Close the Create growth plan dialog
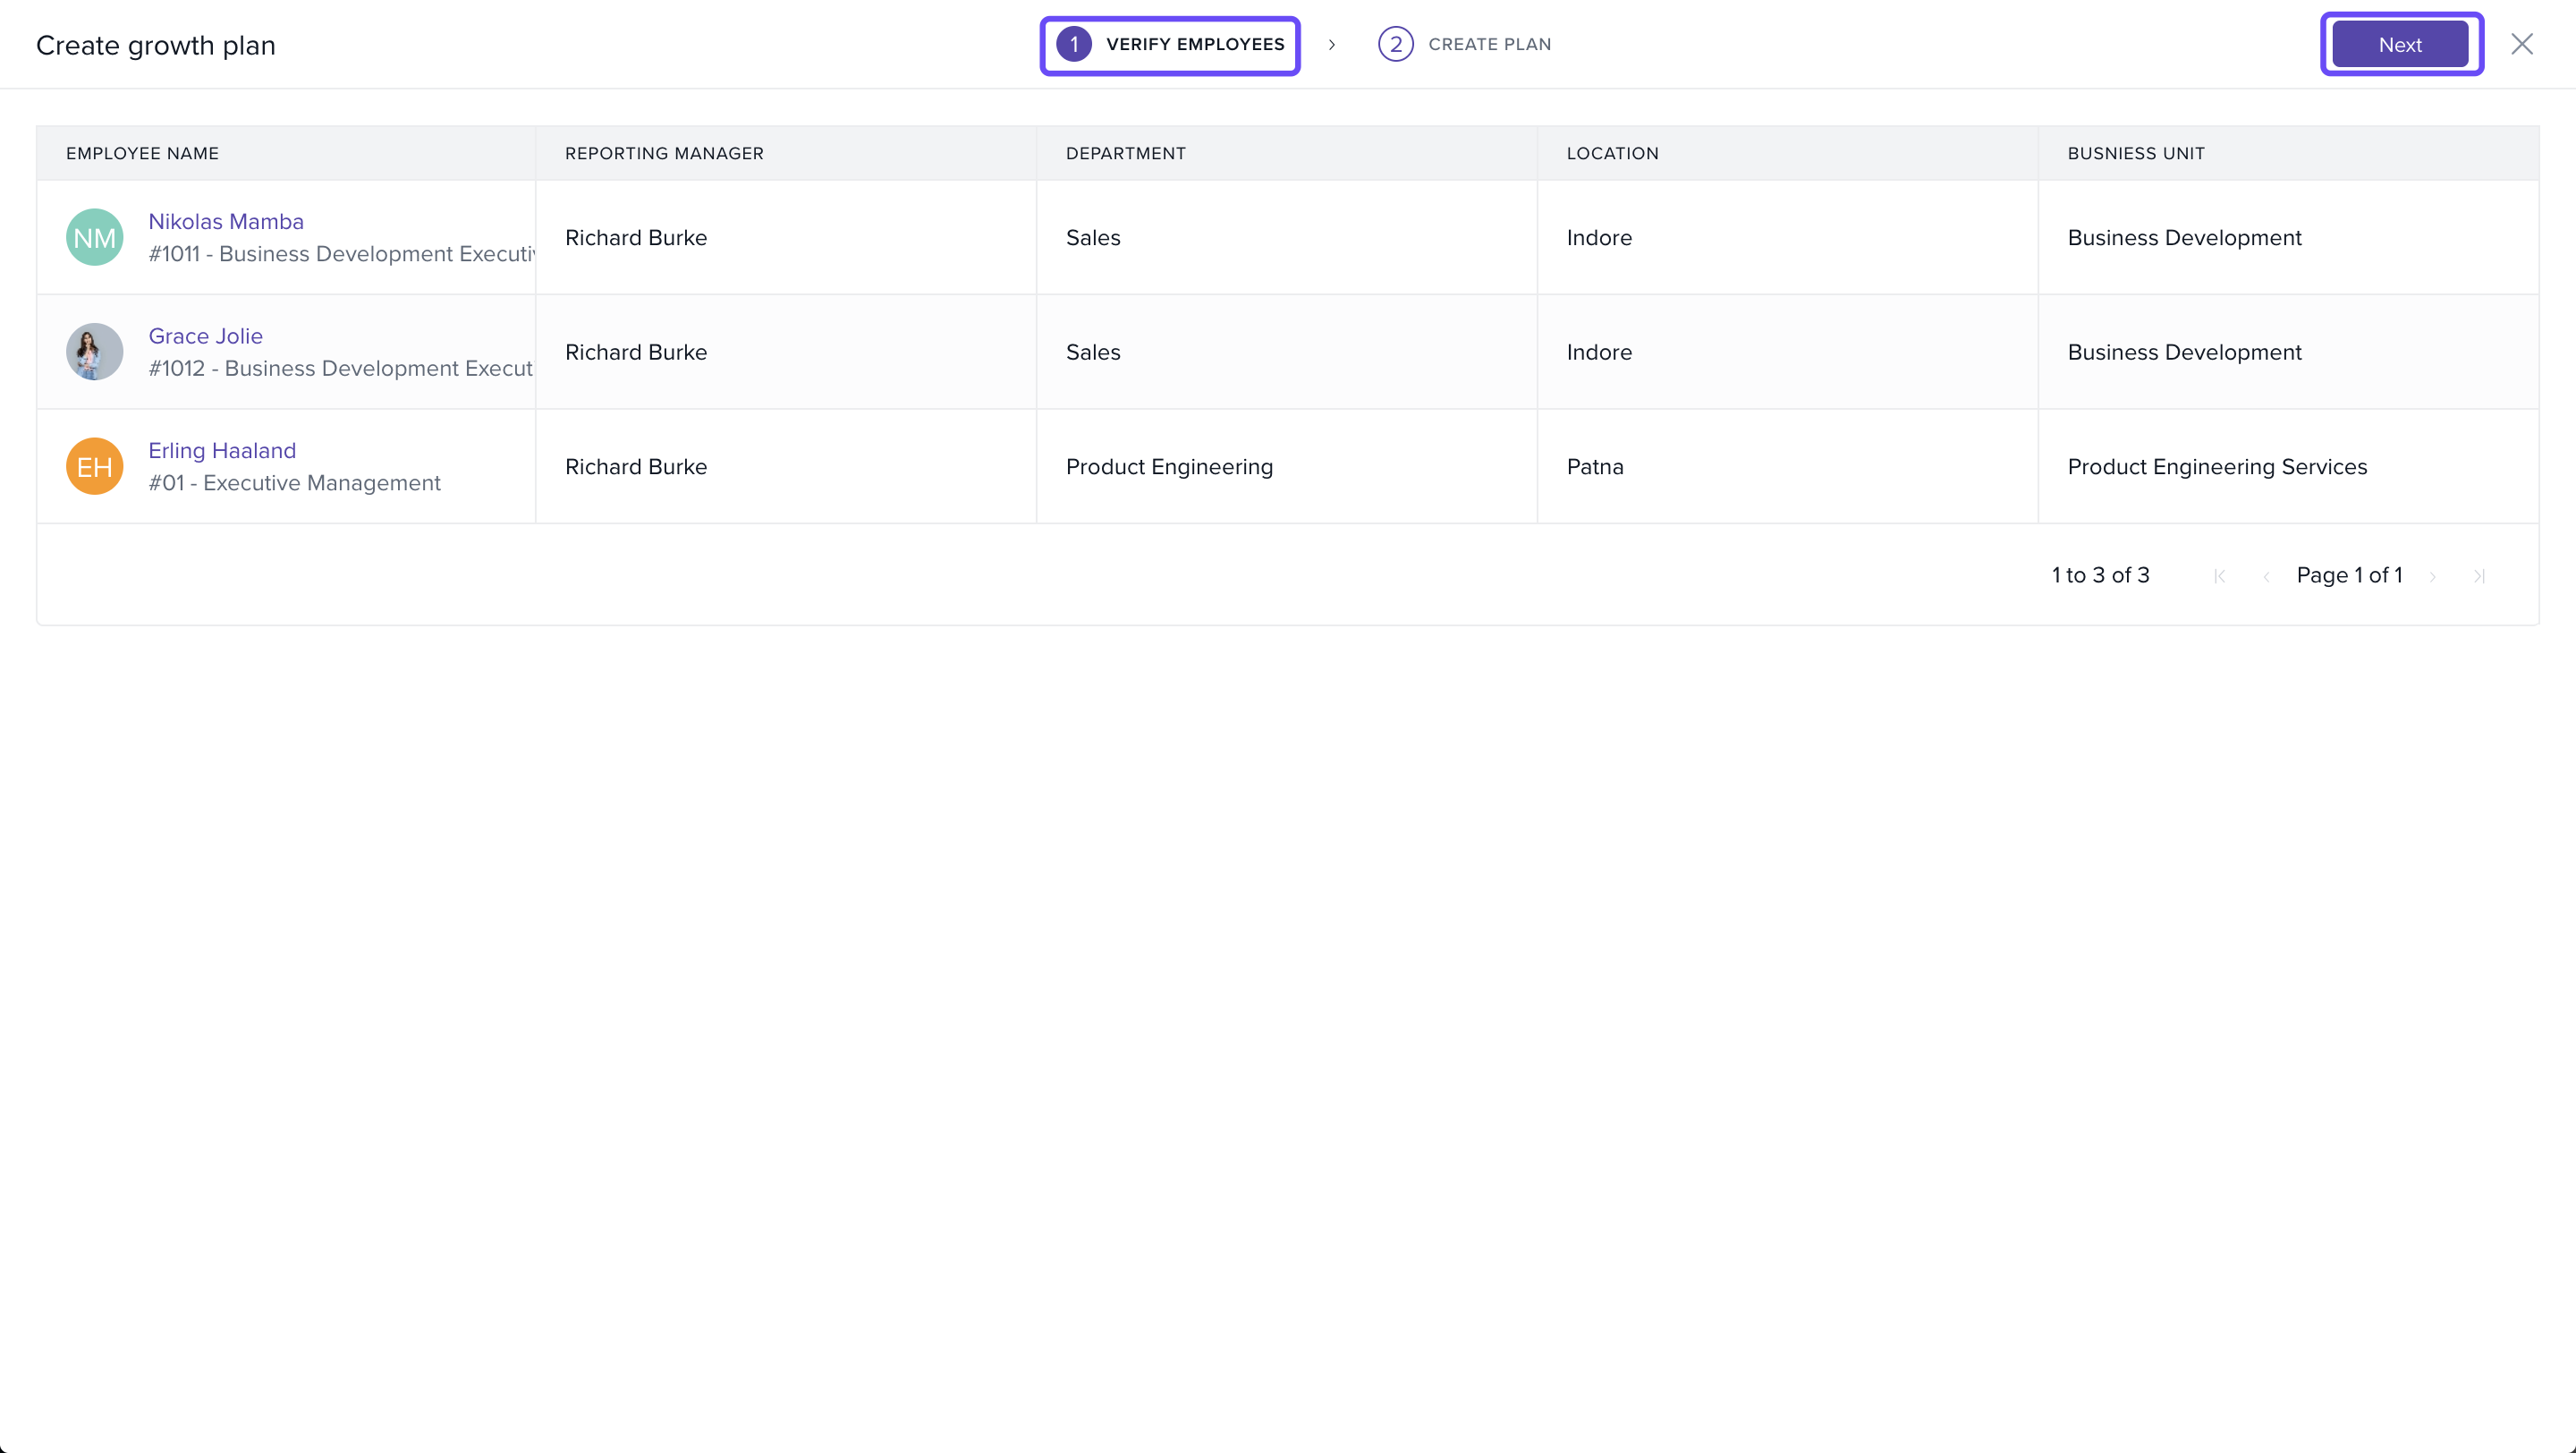2576x1453 pixels. [2521, 44]
